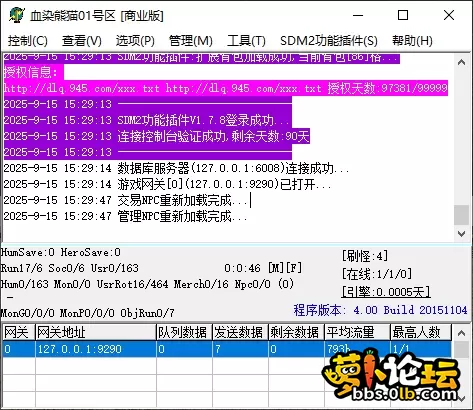Click gateway table scroll-up arrow
Viewport: 473px width, 410px height.
pos(462,333)
